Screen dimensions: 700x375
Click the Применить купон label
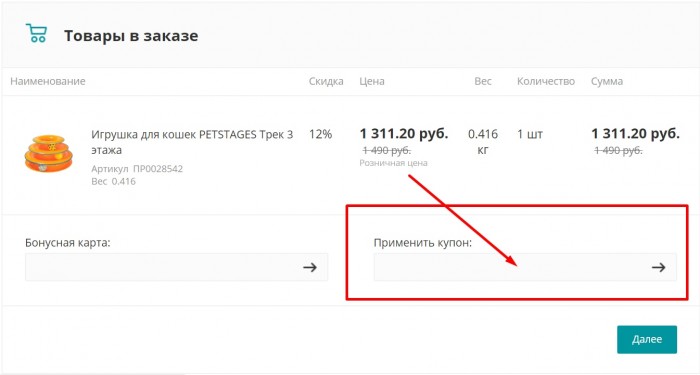pos(423,243)
